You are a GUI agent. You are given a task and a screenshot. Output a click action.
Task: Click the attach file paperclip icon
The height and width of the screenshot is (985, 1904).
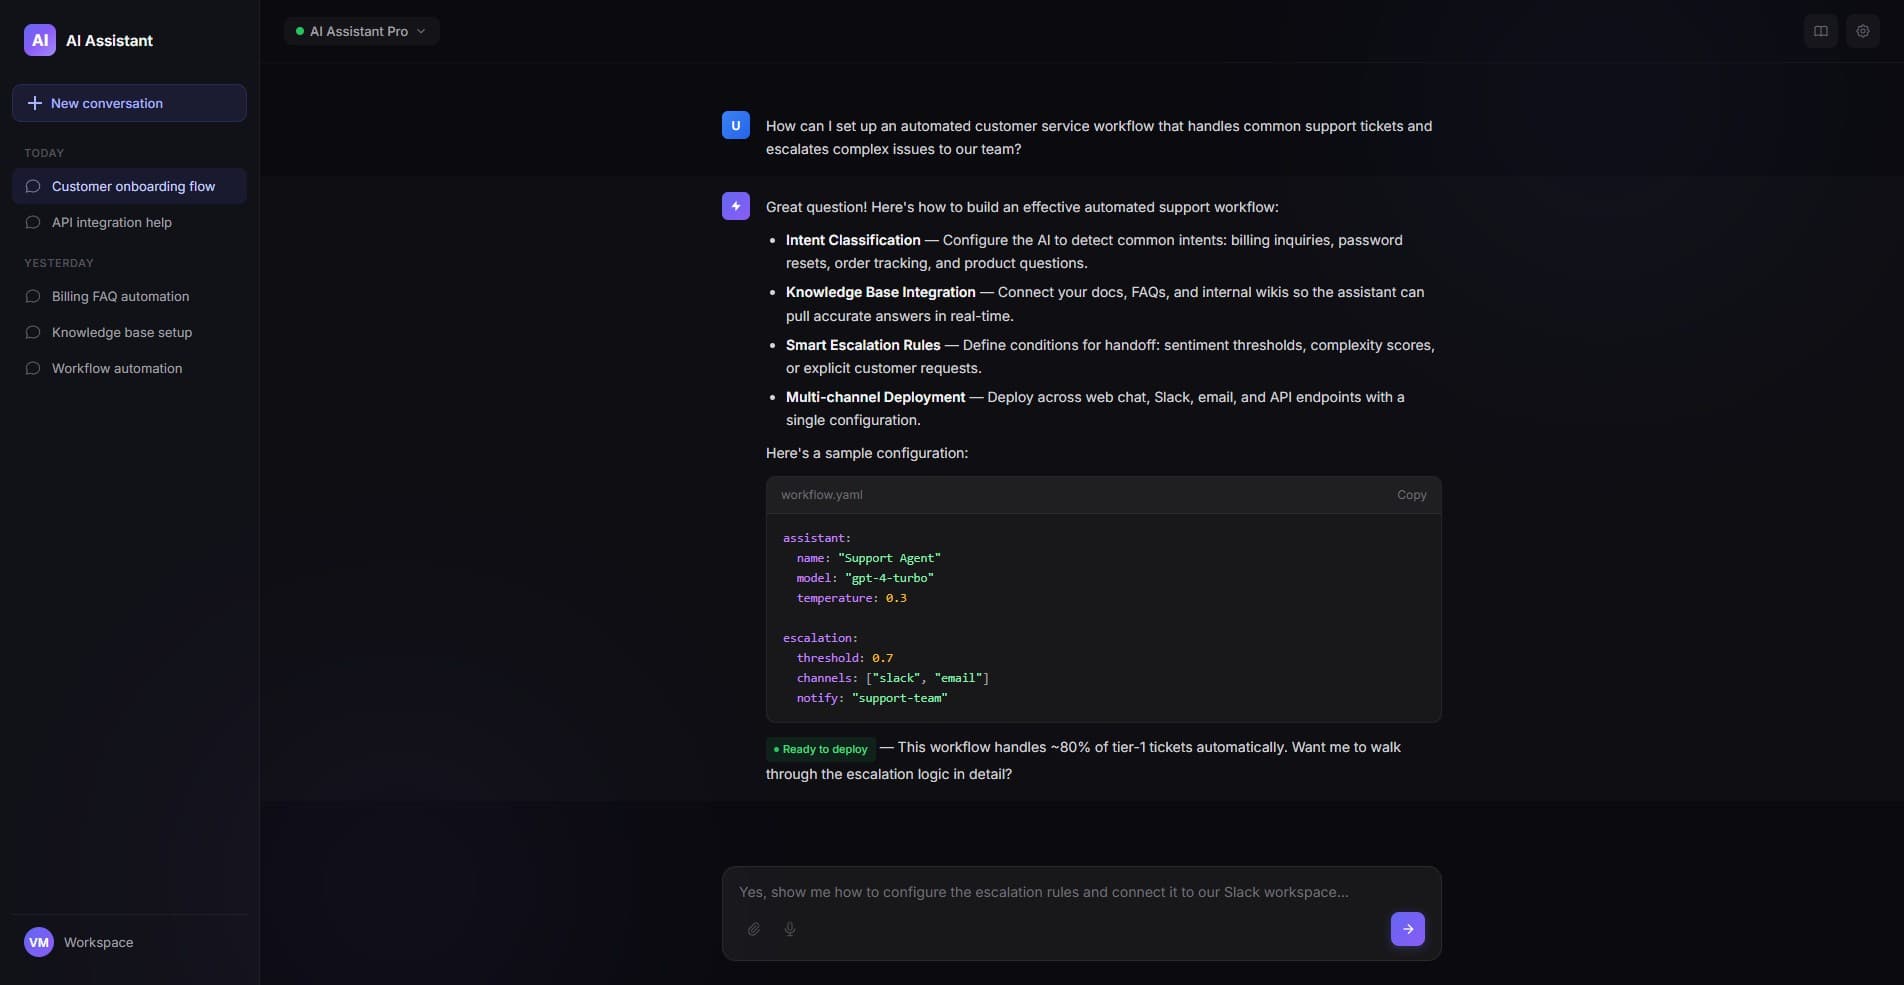(x=754, y=929)
